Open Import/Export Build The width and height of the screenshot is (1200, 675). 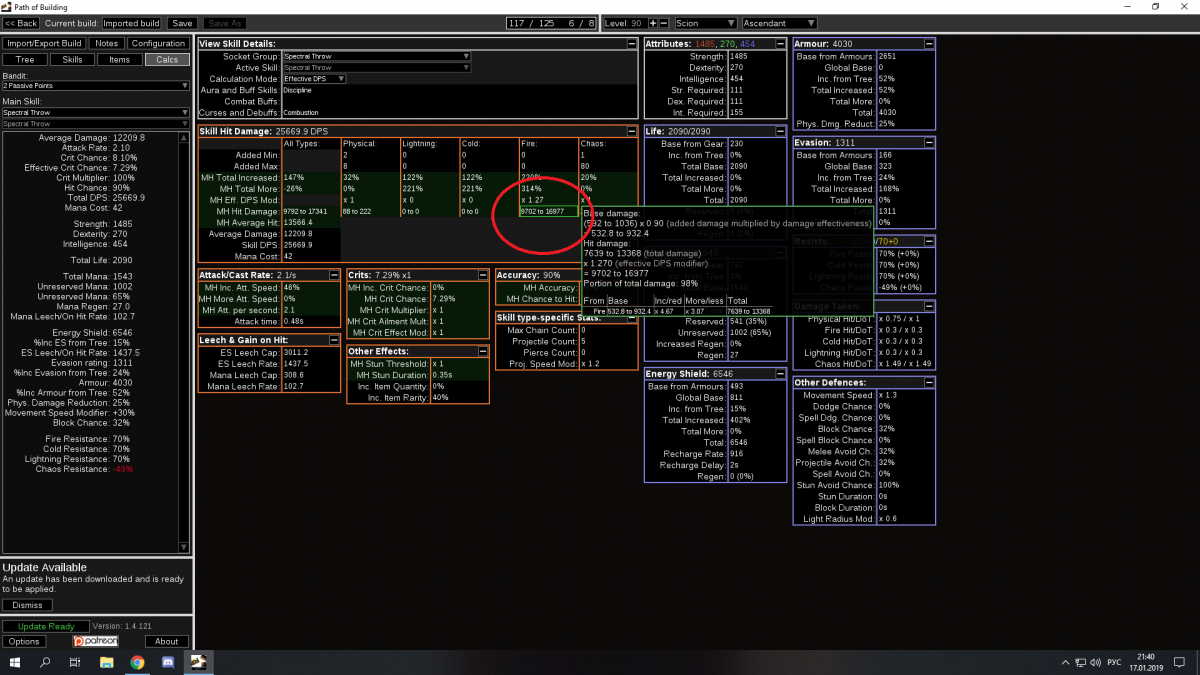(44, 43)
